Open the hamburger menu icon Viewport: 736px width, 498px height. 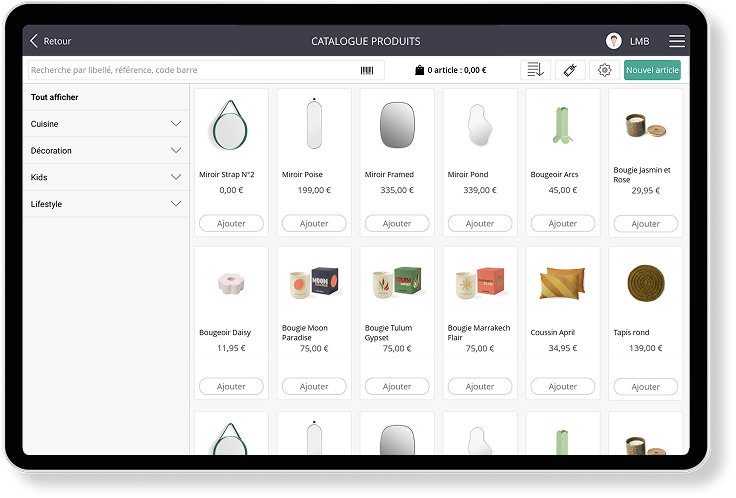pos(676,41)
